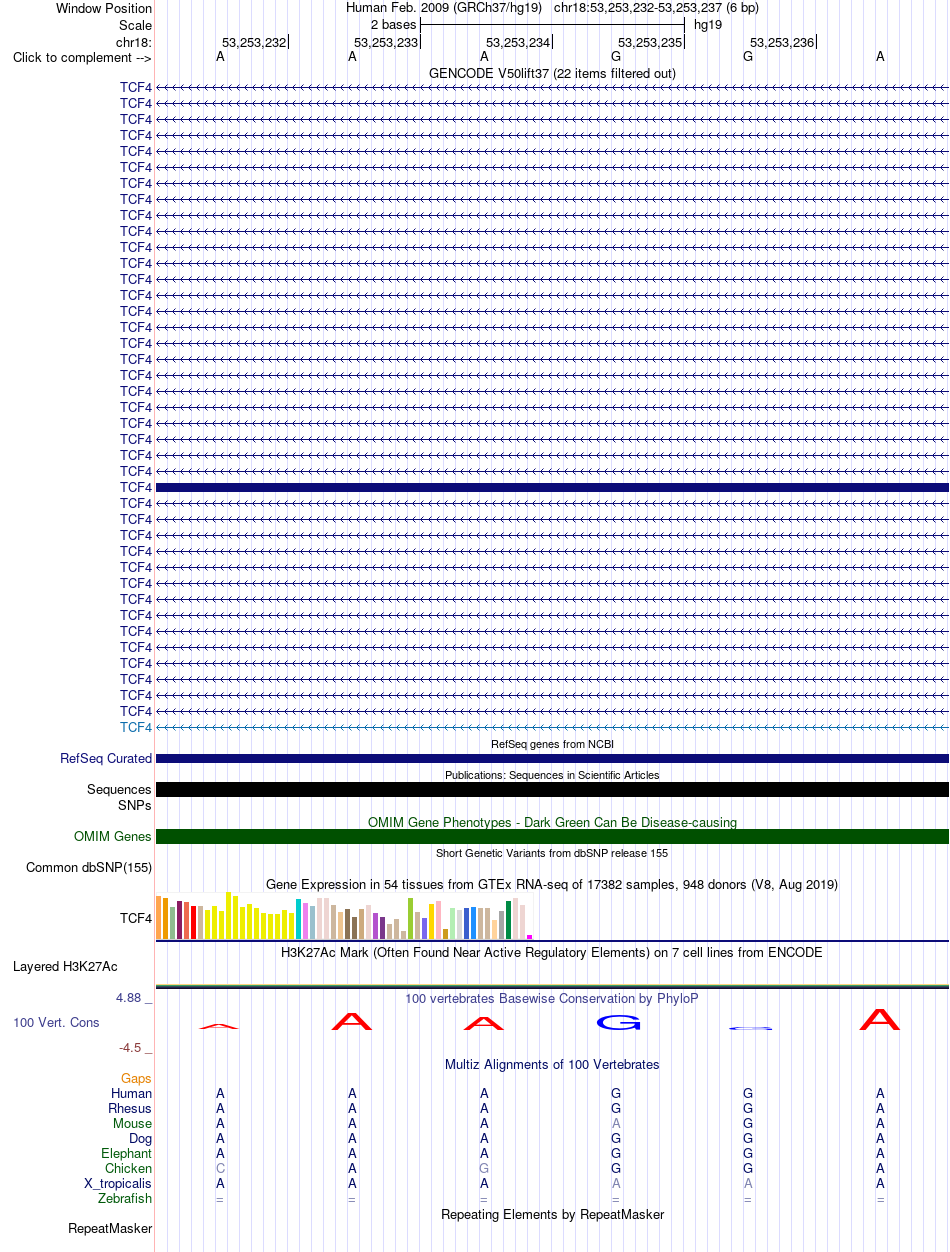Click the 'chr18:' base position label
The height and width of the screenshot is (1252, 950).
134,42
